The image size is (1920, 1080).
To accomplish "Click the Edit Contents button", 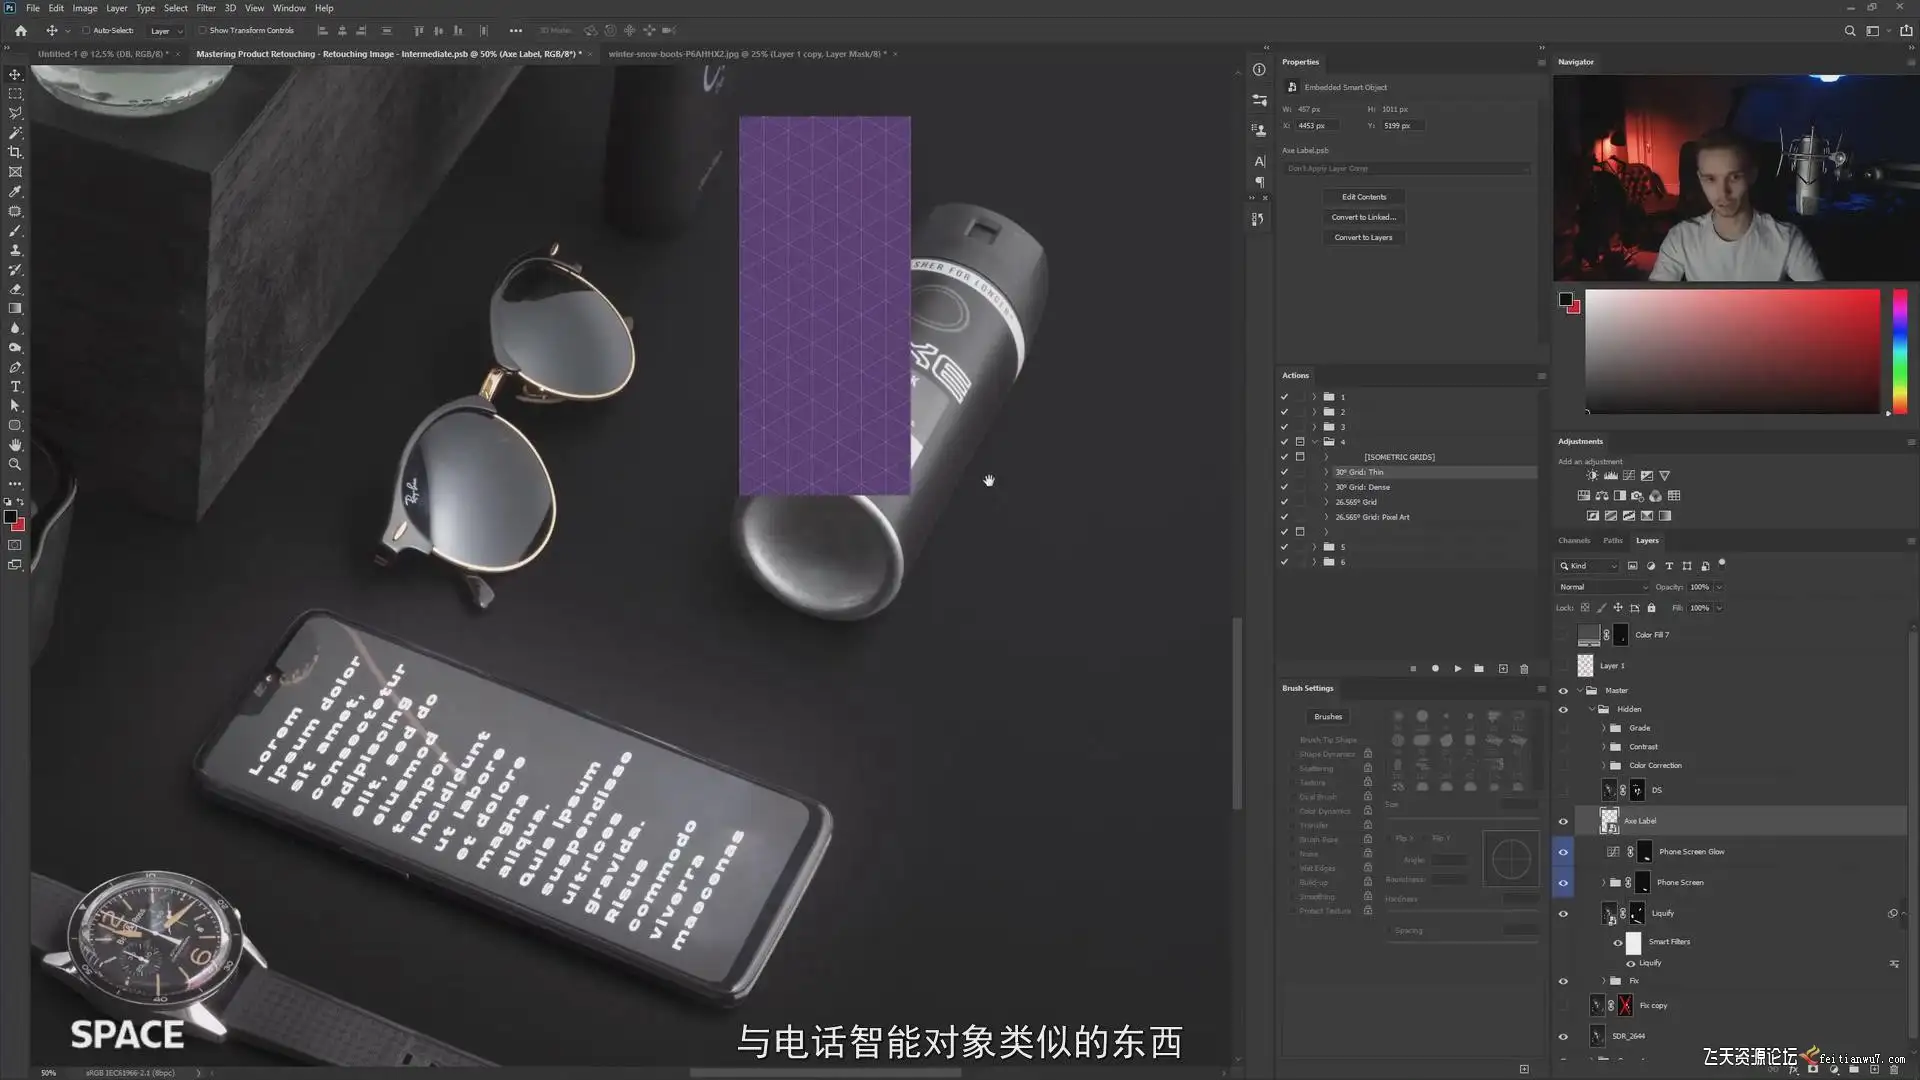I will coord(1363,197).
